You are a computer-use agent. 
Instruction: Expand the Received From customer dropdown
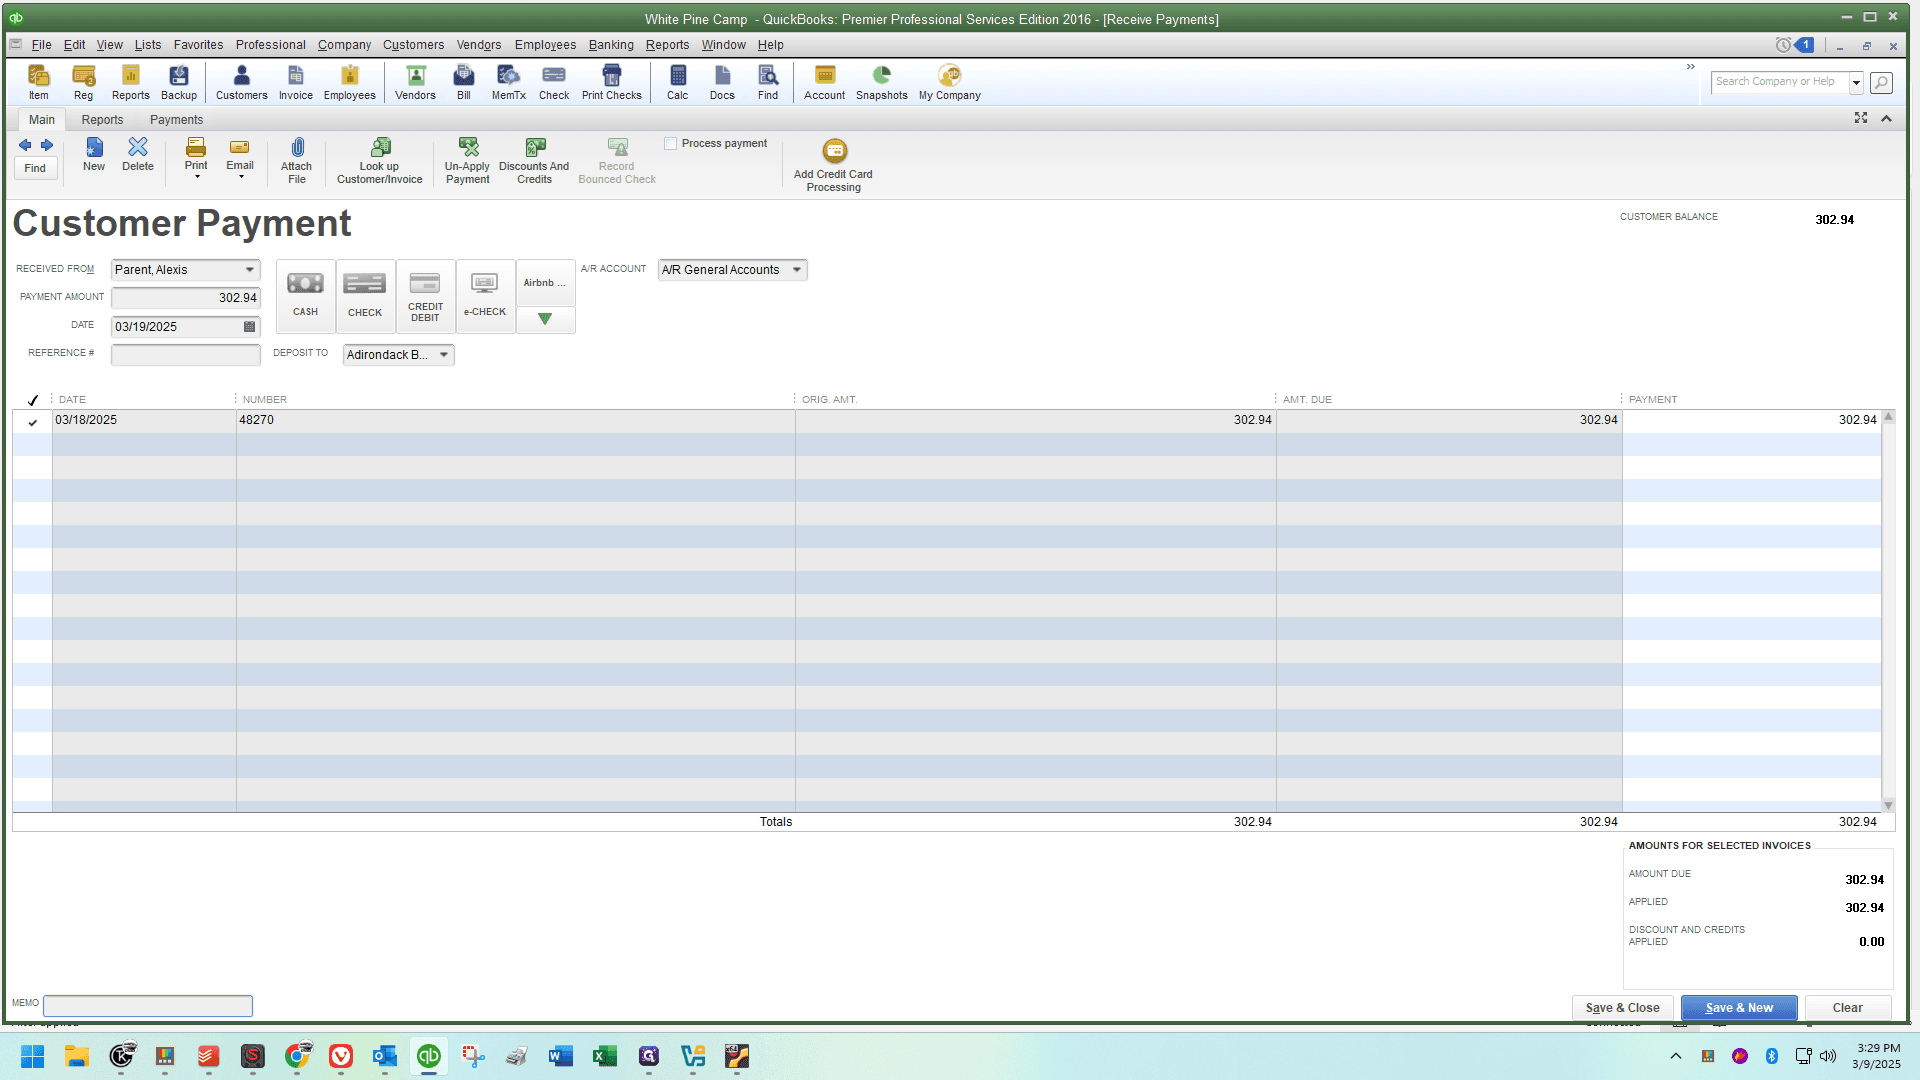click(250, 270)
